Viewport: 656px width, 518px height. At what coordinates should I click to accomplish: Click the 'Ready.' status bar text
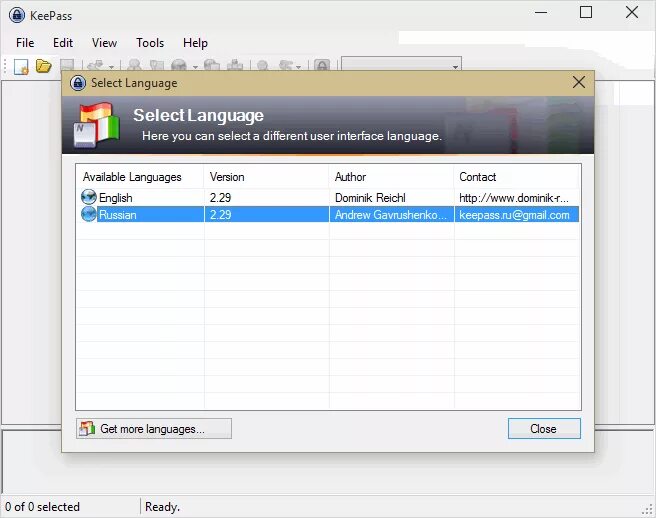(162, 507)
